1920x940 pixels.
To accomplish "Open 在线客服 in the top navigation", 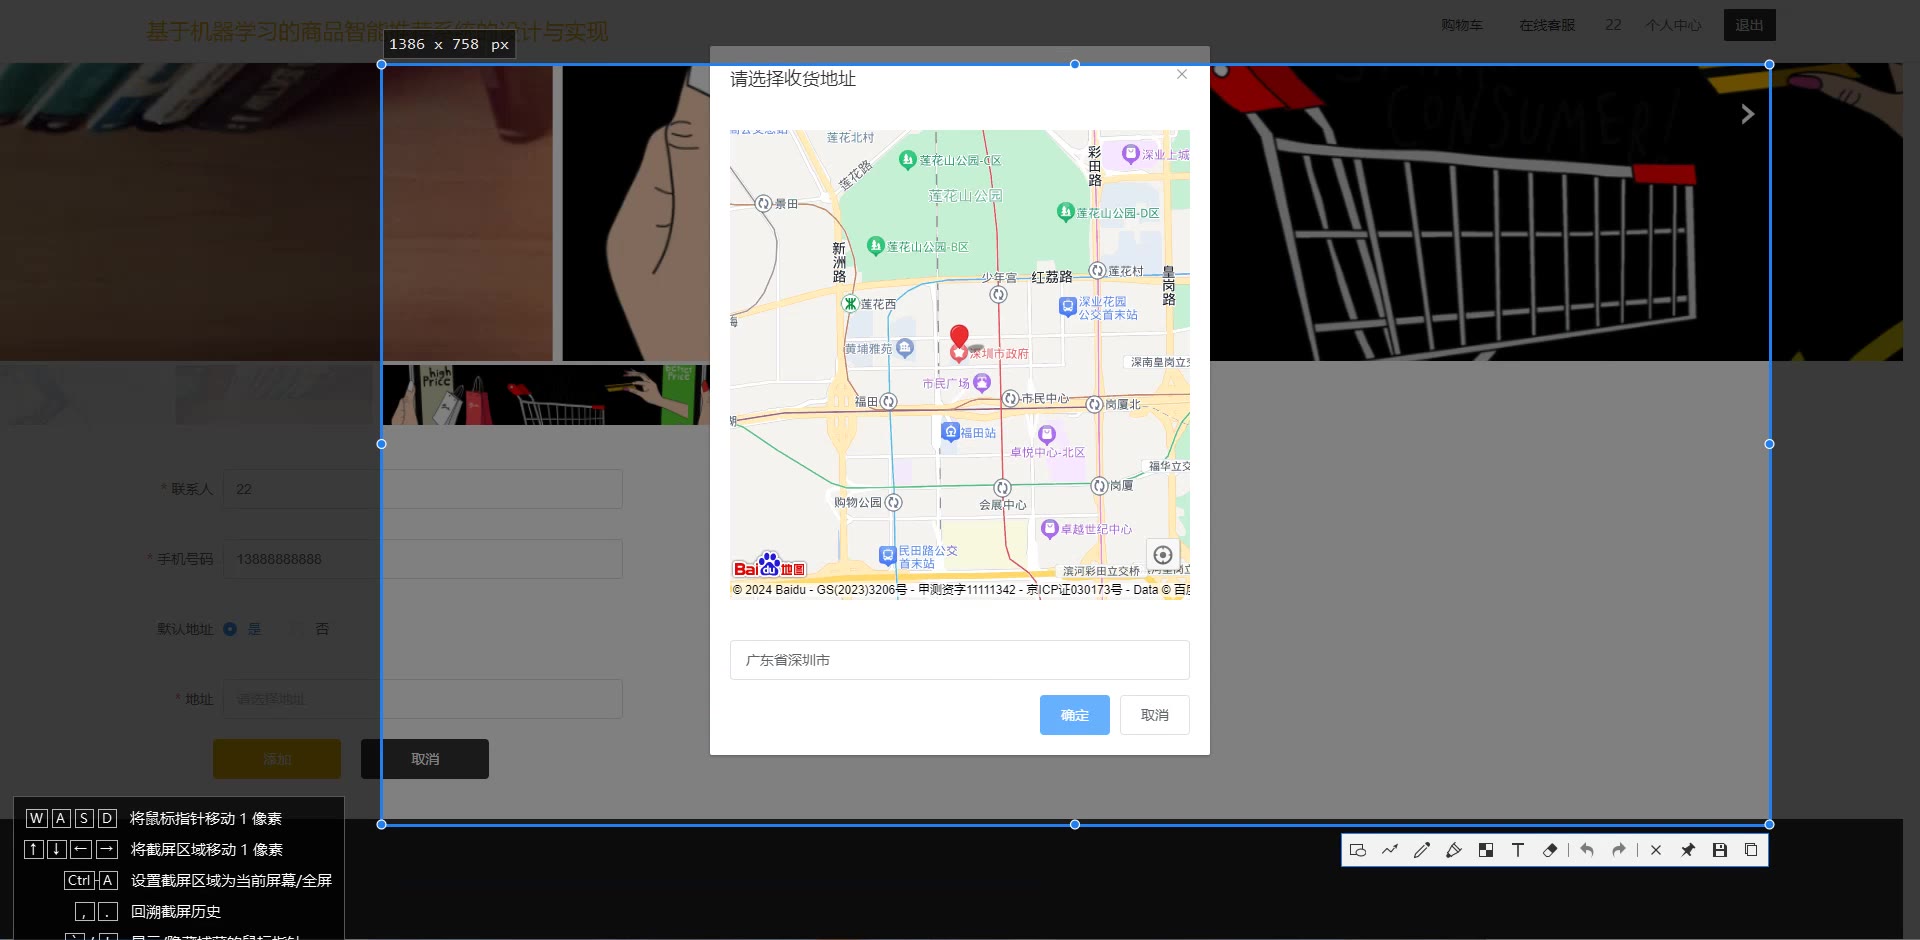I will pyautogui.click(x=1547, y=25).
